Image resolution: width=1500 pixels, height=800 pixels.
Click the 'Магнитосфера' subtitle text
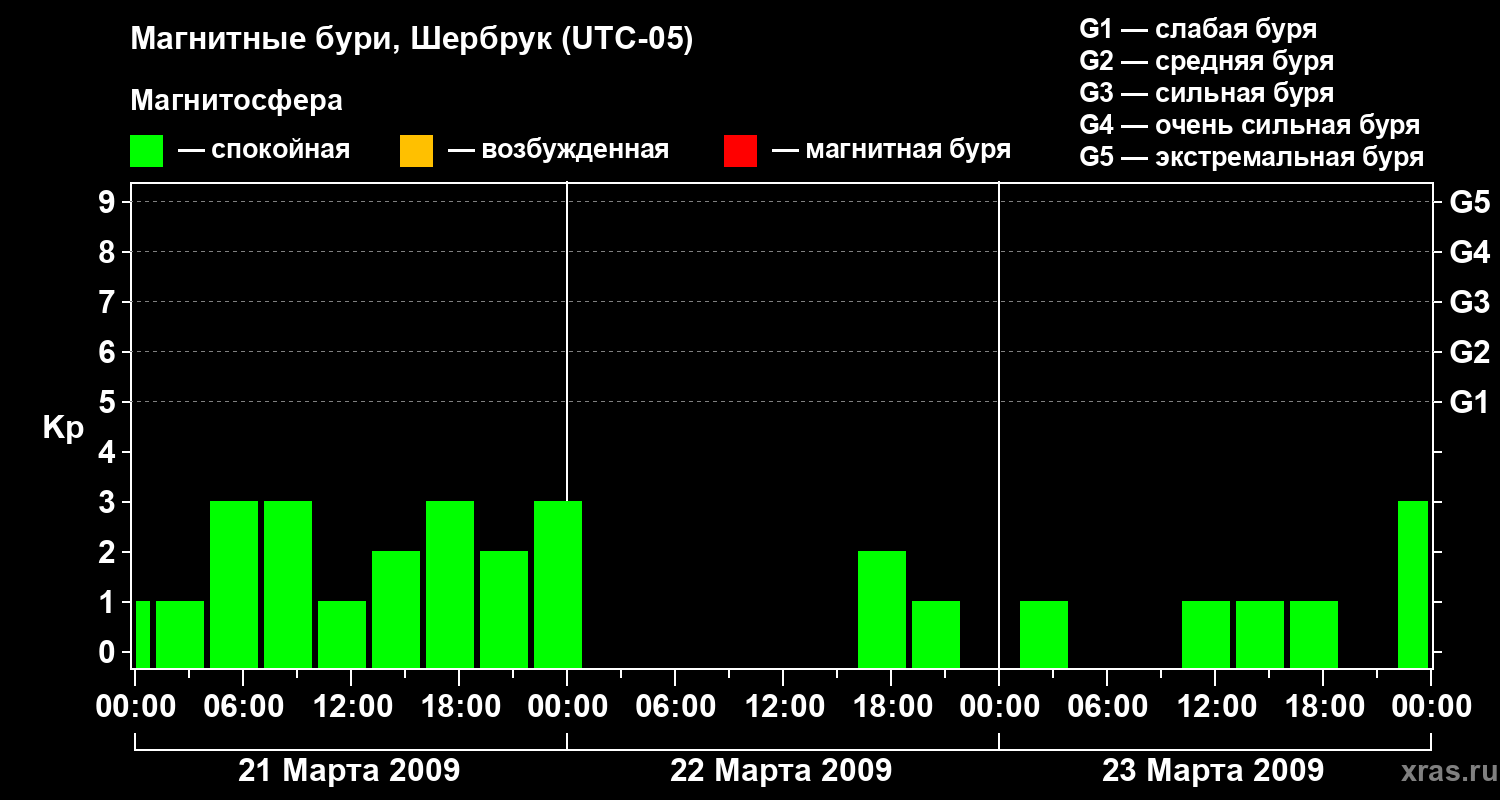(x=236, y=101)
